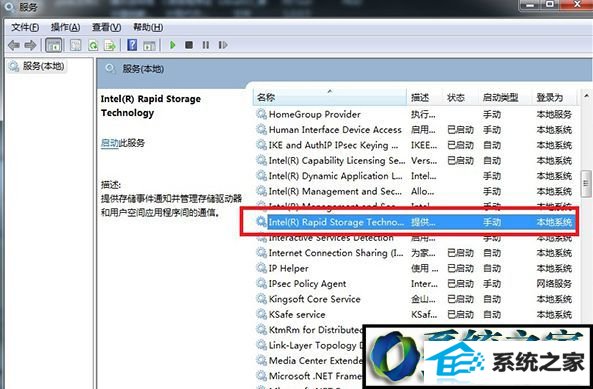593x389 pixels.
Task: Click the vertical scrollbar thumb
Action: pyautogui.click(x=586, y=183)
